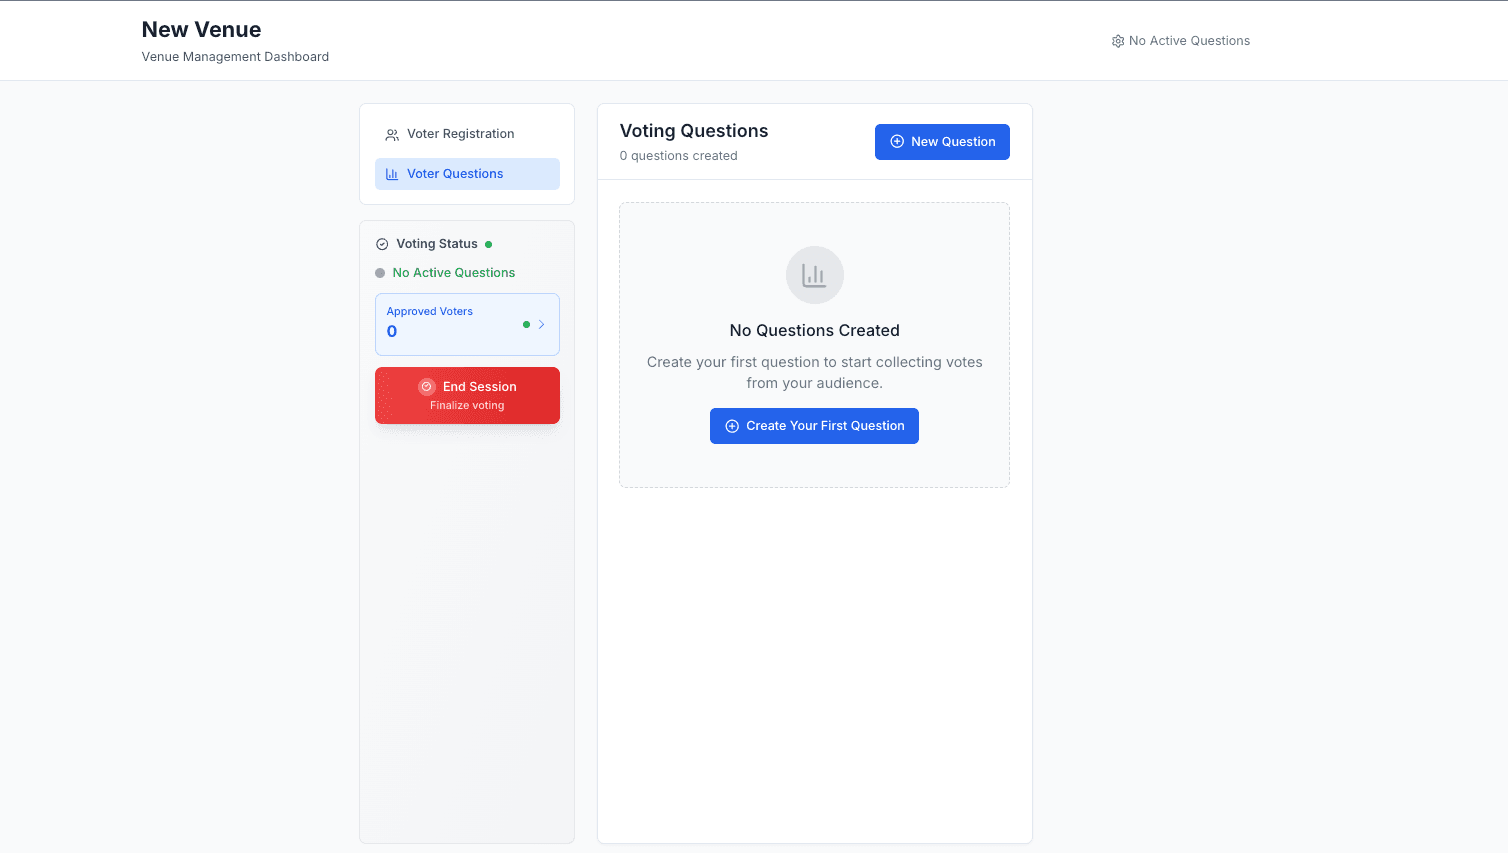Click the New Venue title

201,30
